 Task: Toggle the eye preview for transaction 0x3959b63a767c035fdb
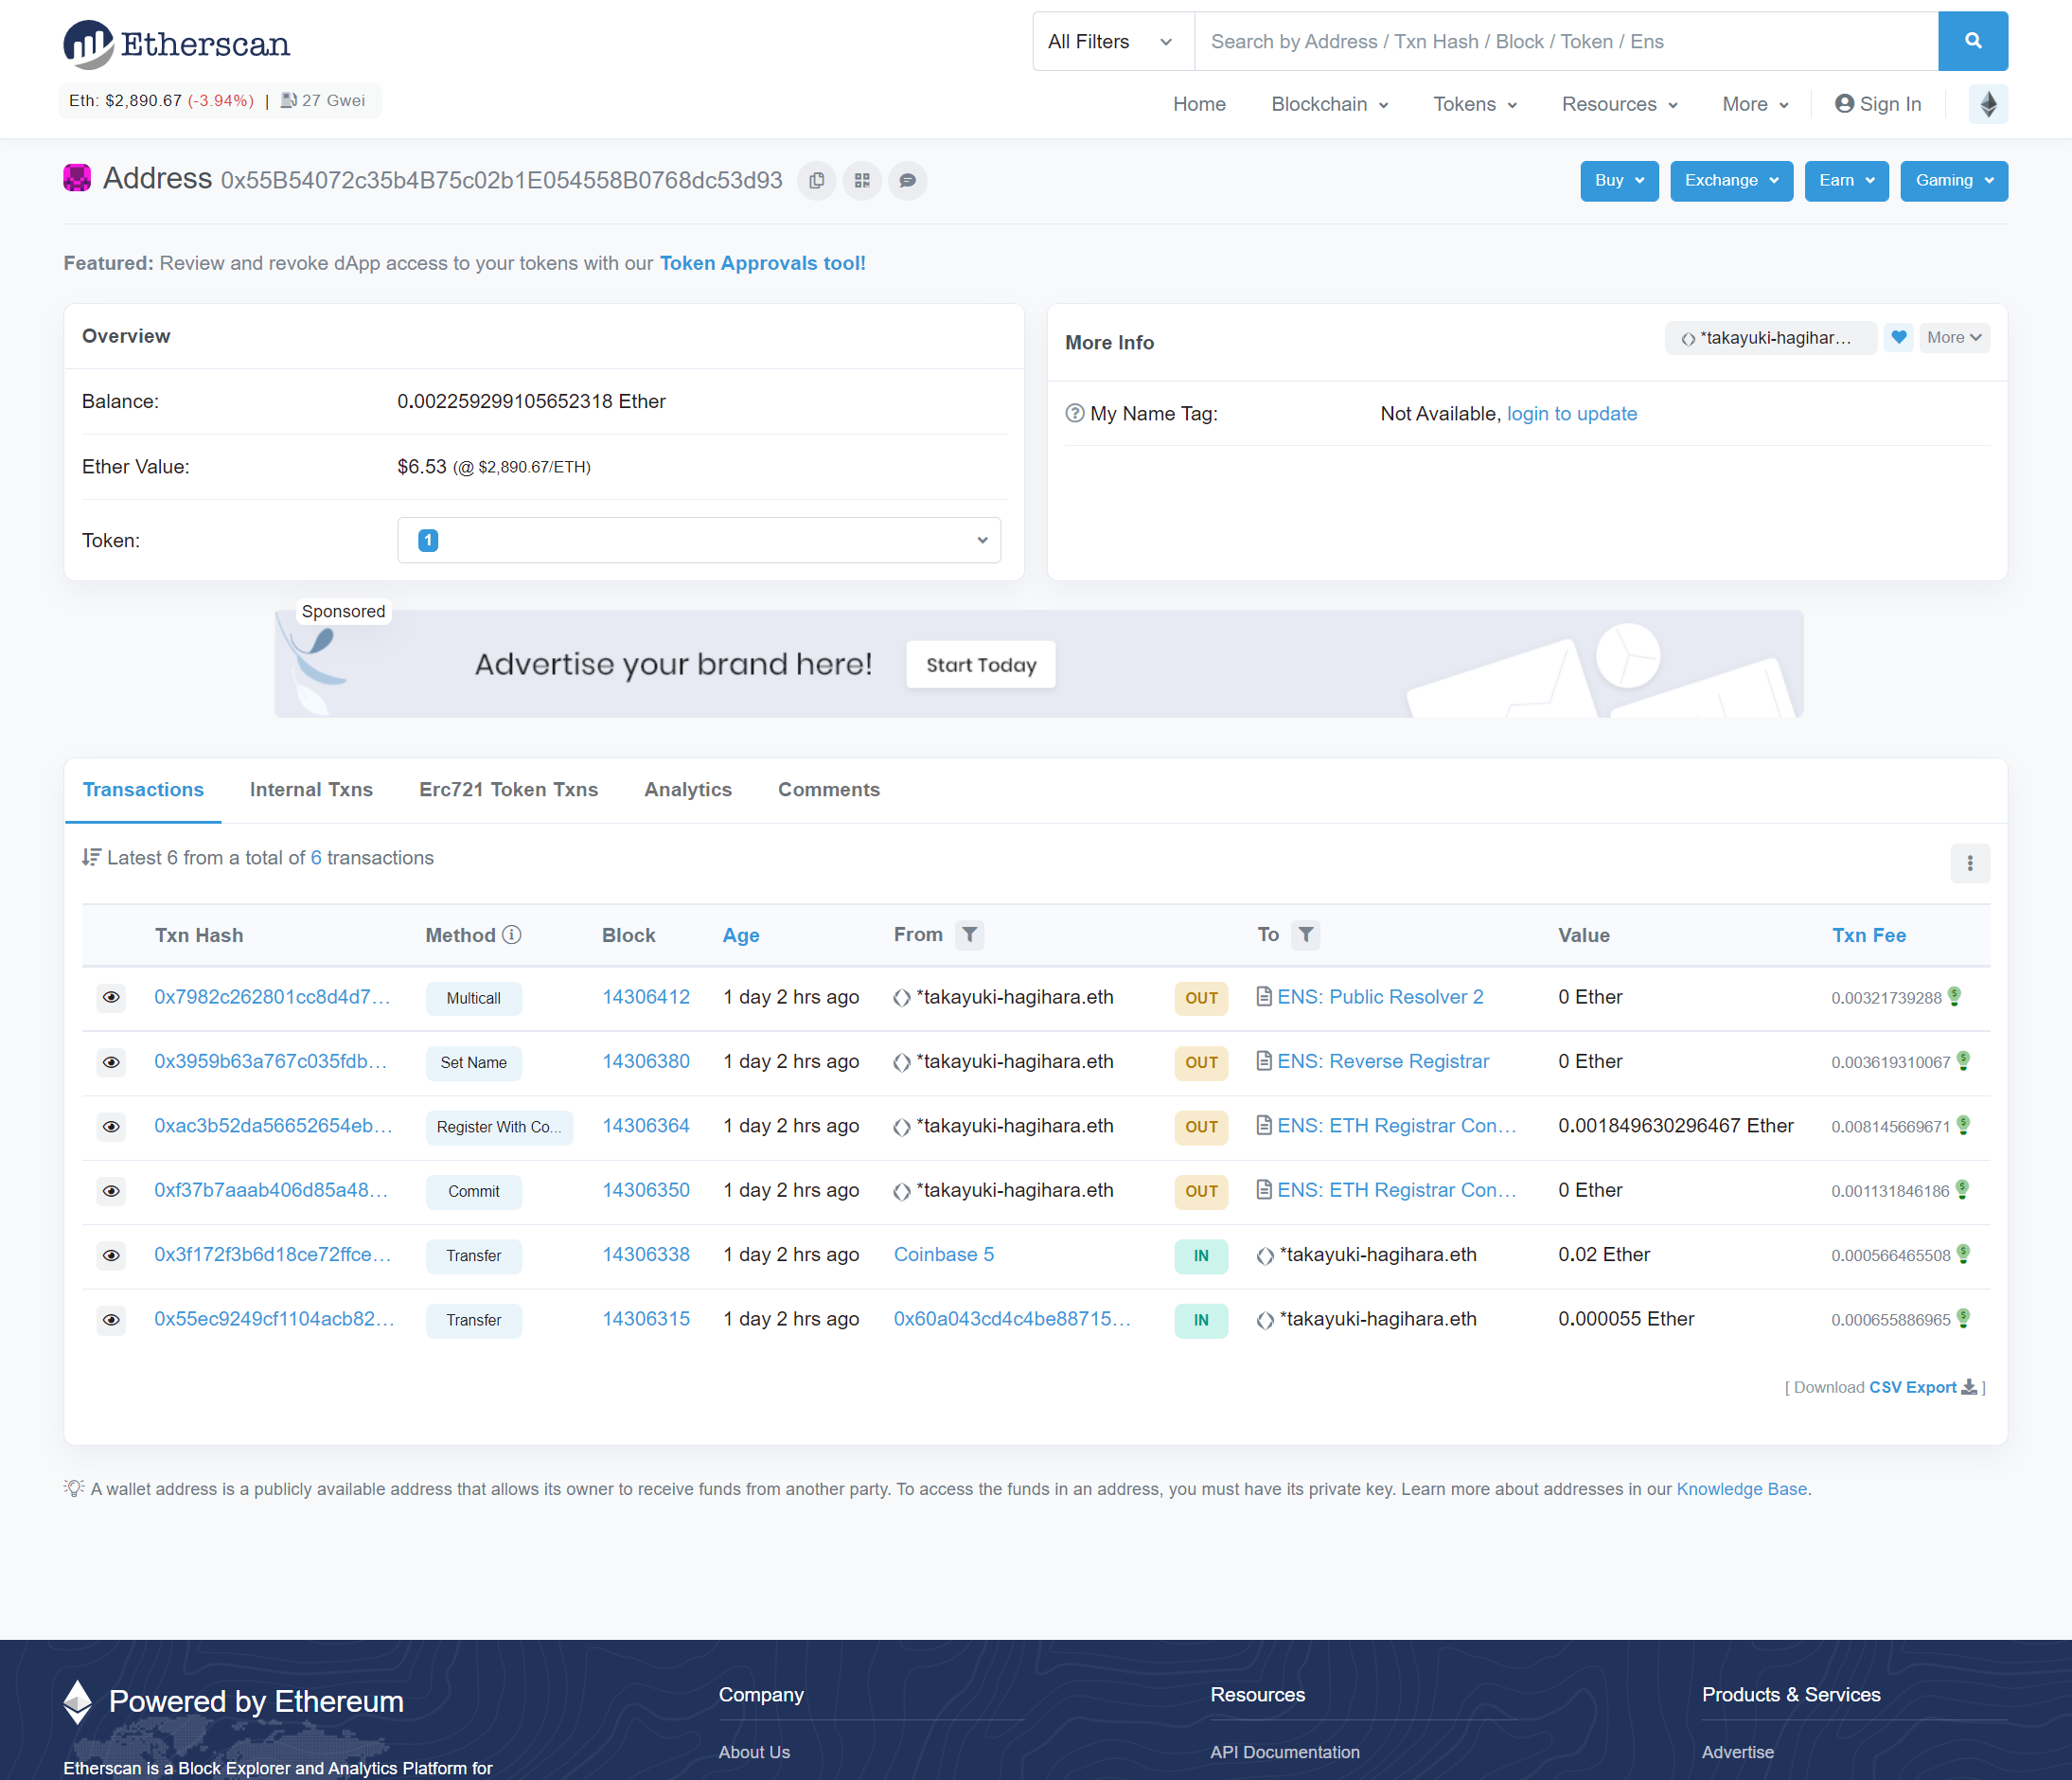click(x=111, y=1062)
